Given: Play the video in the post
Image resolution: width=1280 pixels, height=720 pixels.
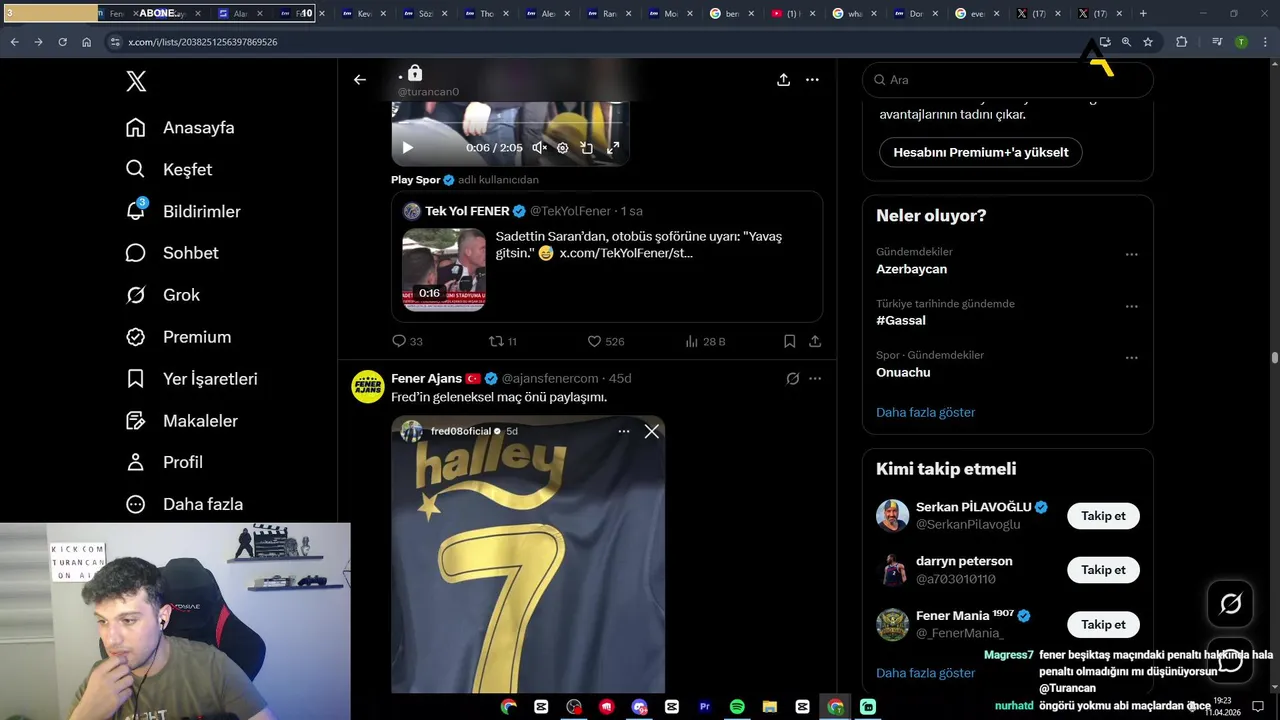Looking at the screenshot, I should (407, 148).
